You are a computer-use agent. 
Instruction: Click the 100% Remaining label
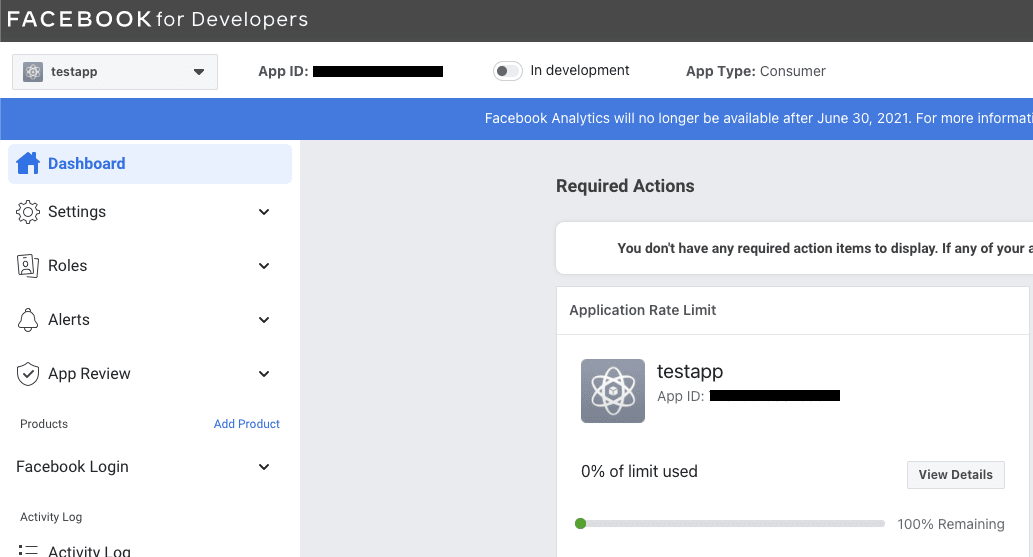tap(951, 524)
